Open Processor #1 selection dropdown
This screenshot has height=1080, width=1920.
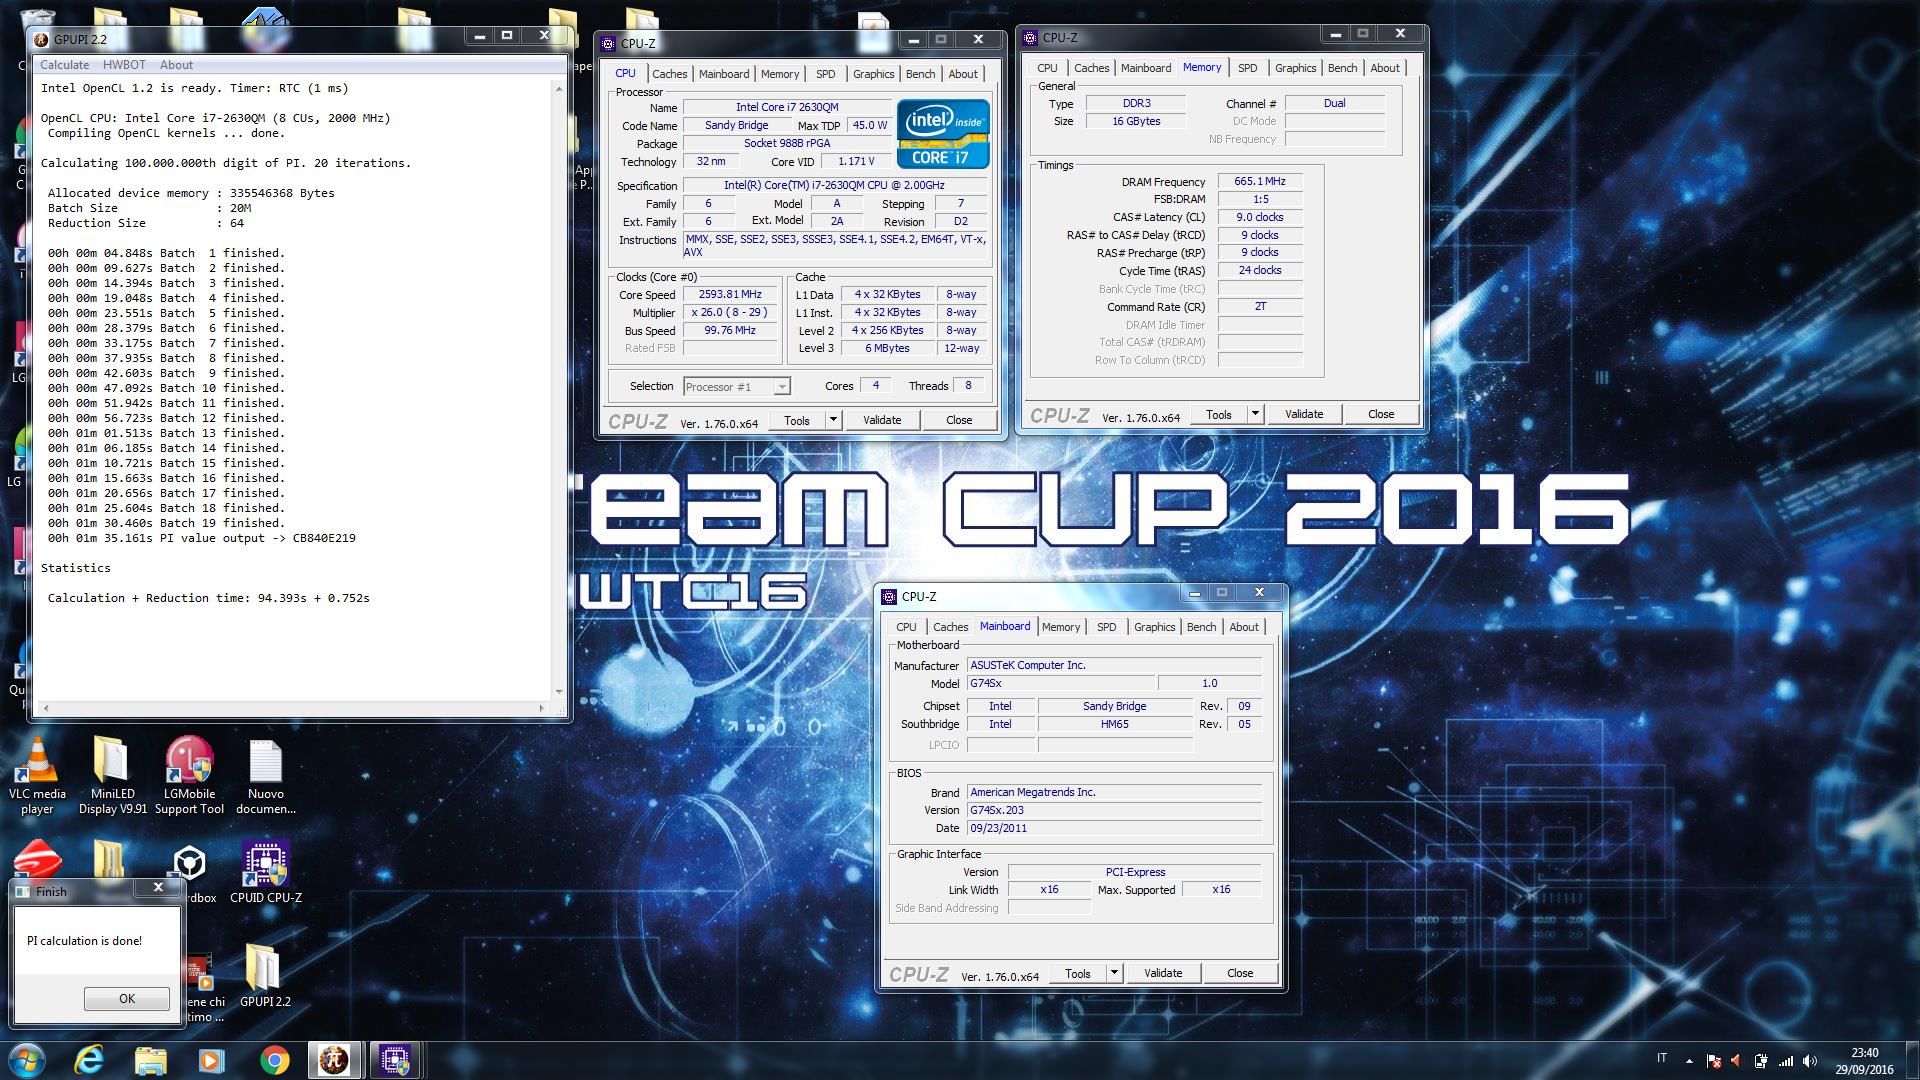pos(737,387)
